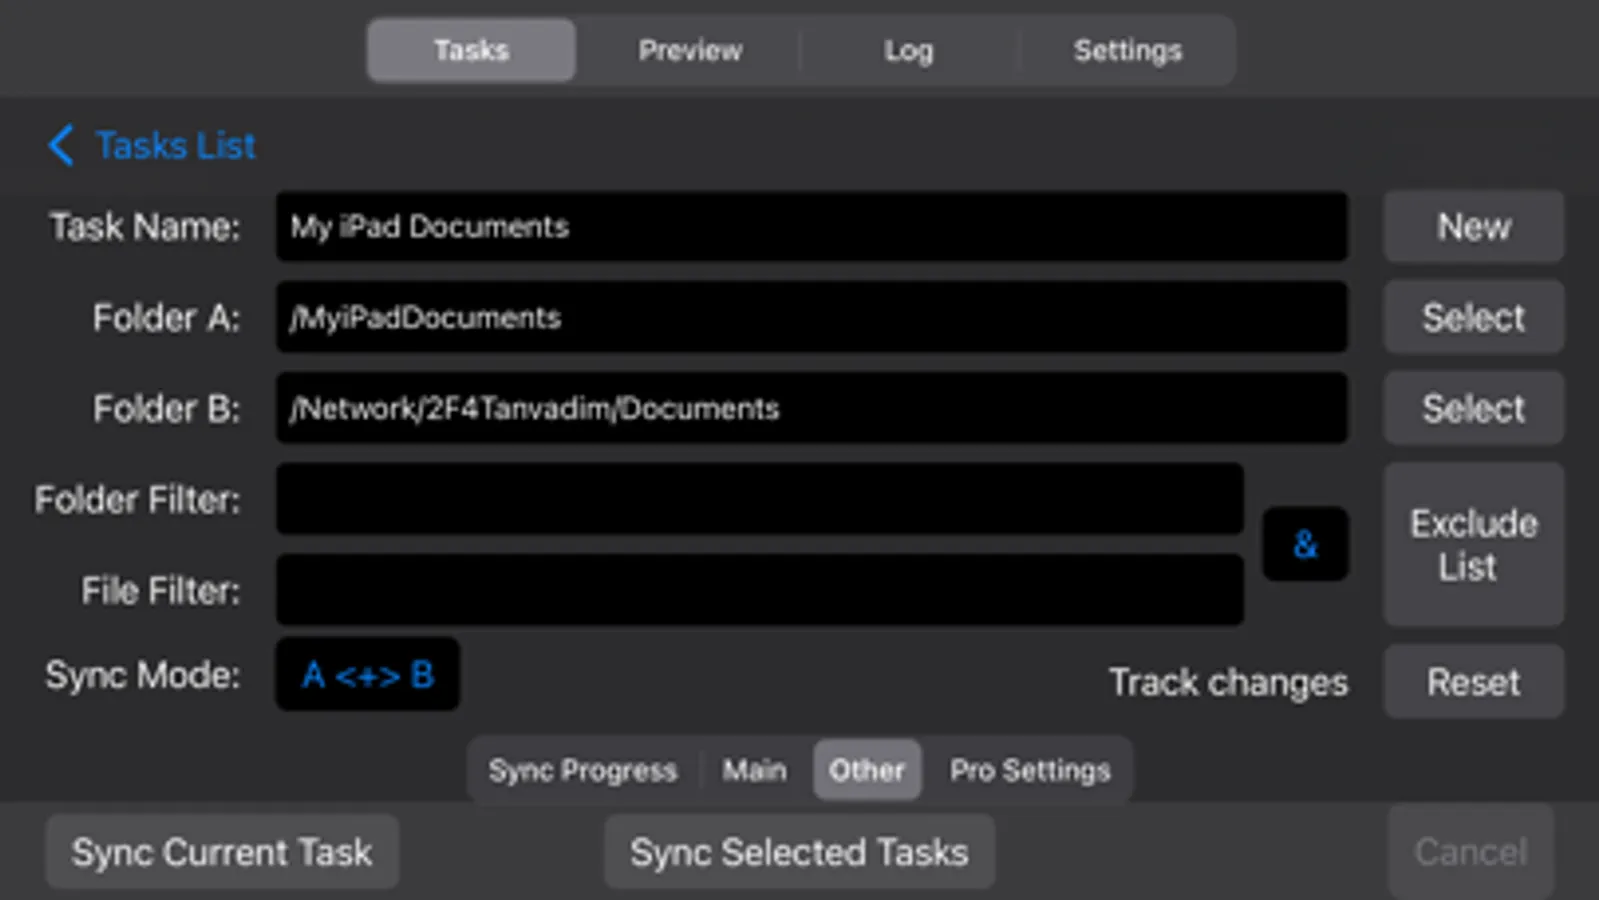Focus the Folder Filter text field
Viewport: 1599px width, 900px height.
(759, 499)
